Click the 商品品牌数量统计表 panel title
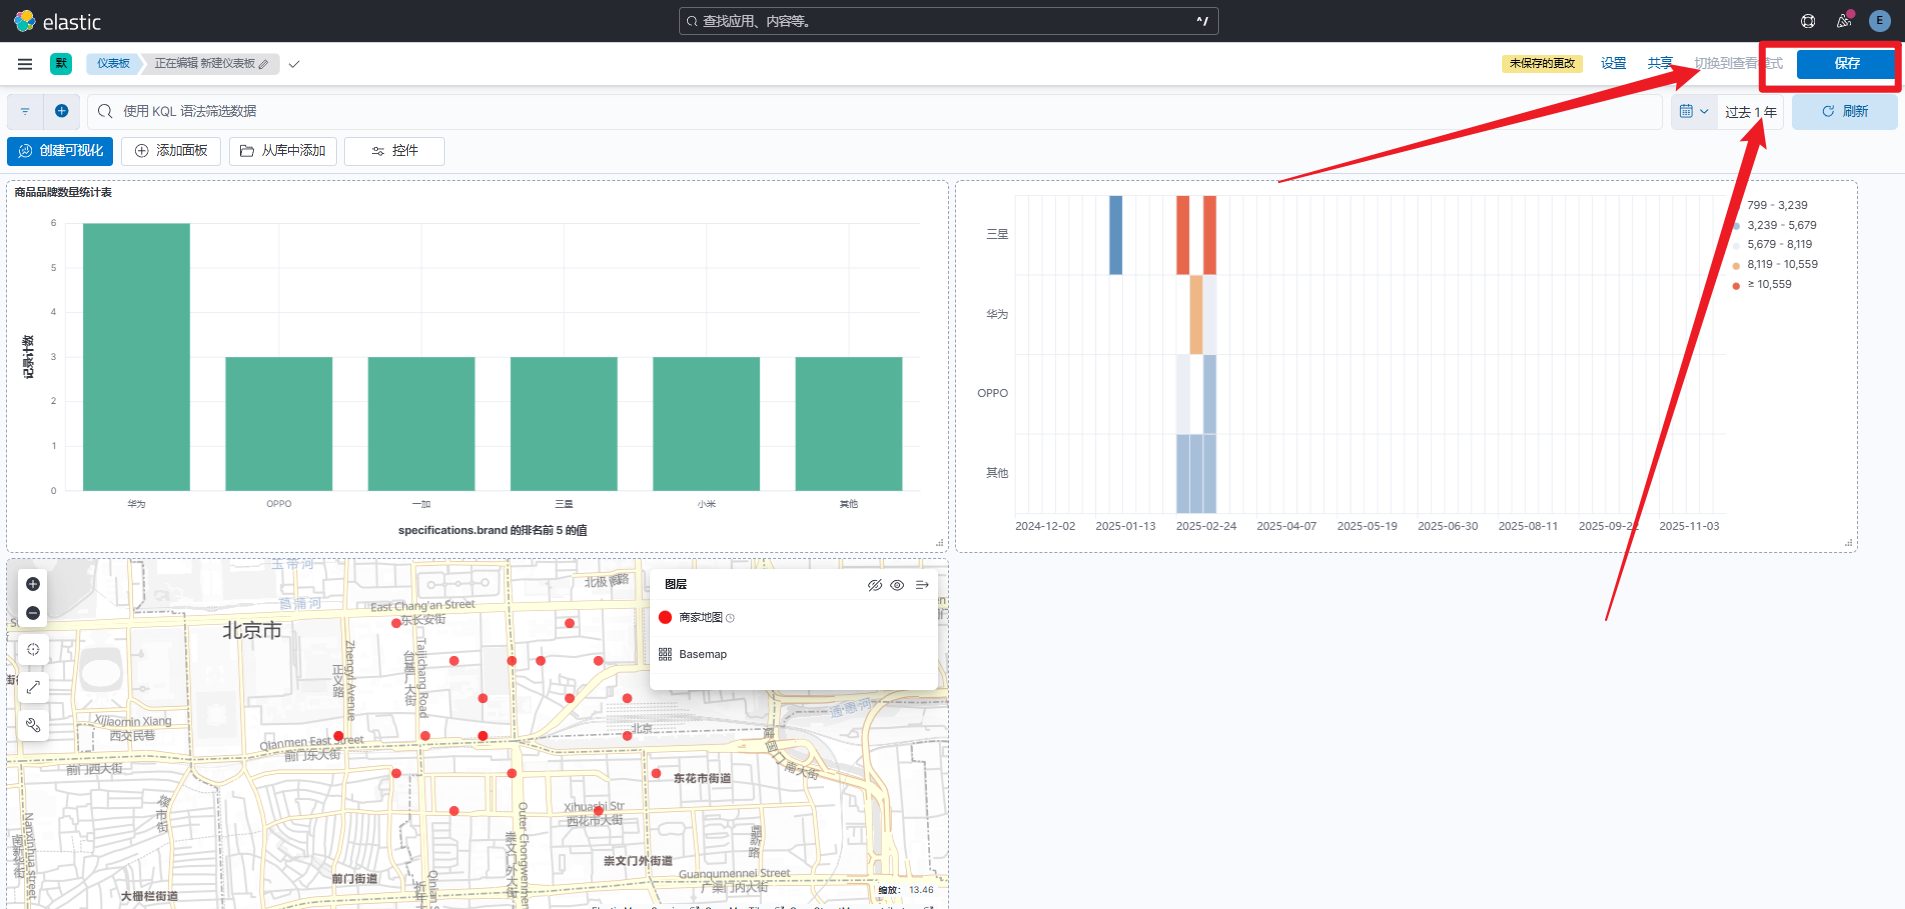This screenshot has height=909, width=1905. pyautogui.click(x=63, y=192)
